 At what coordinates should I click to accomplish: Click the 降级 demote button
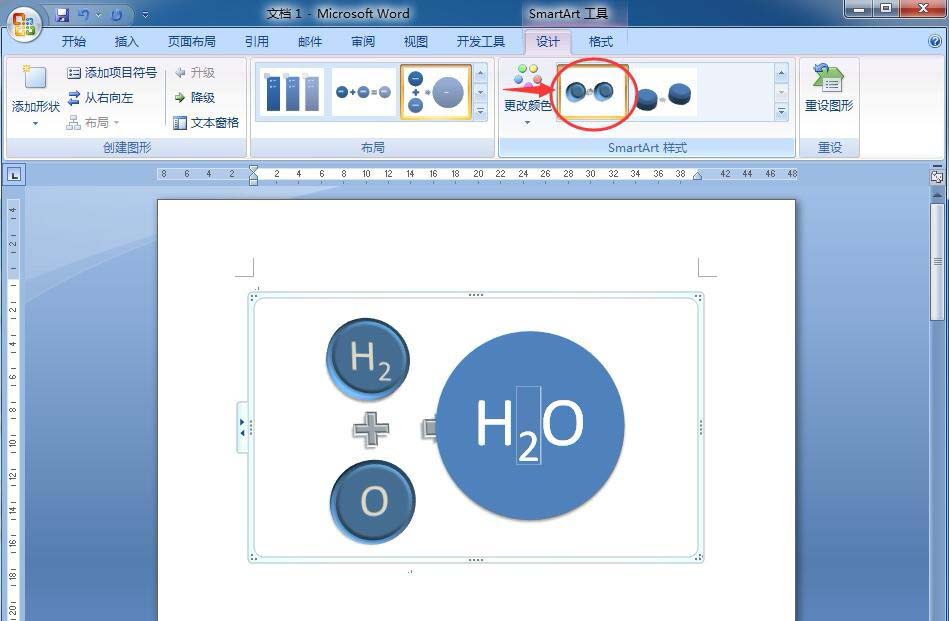pos(195,97)
